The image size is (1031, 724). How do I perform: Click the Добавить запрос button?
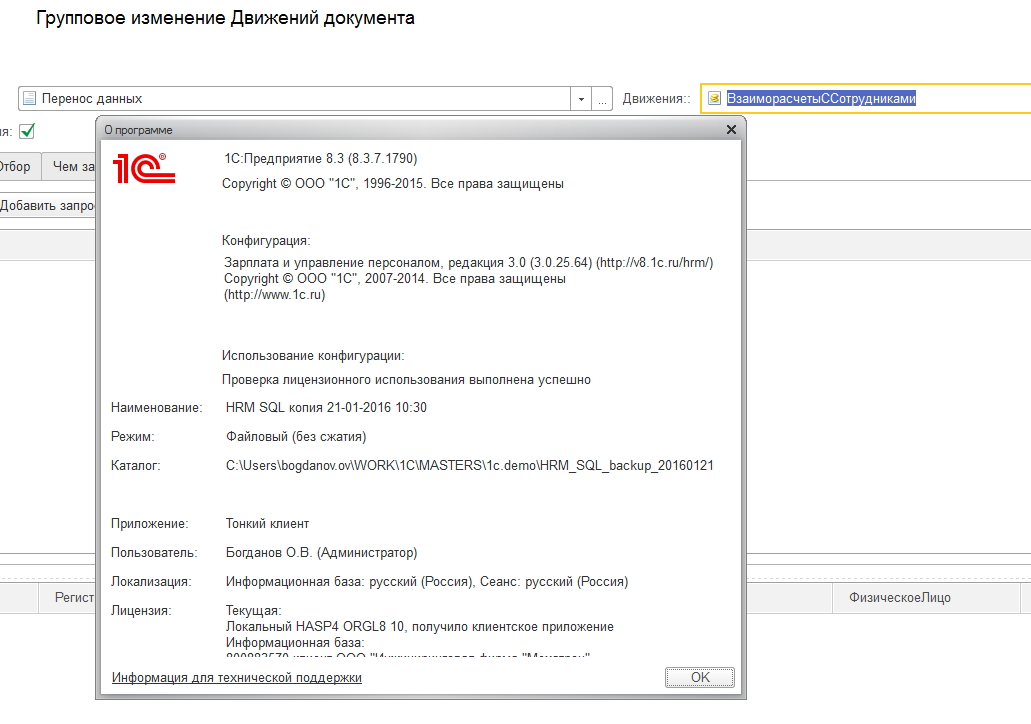(46, 205)
